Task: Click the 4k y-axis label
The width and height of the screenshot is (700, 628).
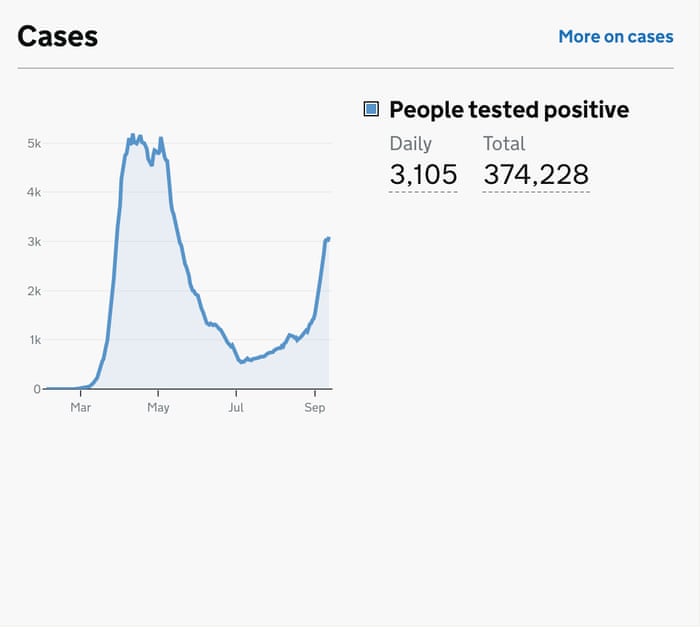Action: click(x=34, y=192)
